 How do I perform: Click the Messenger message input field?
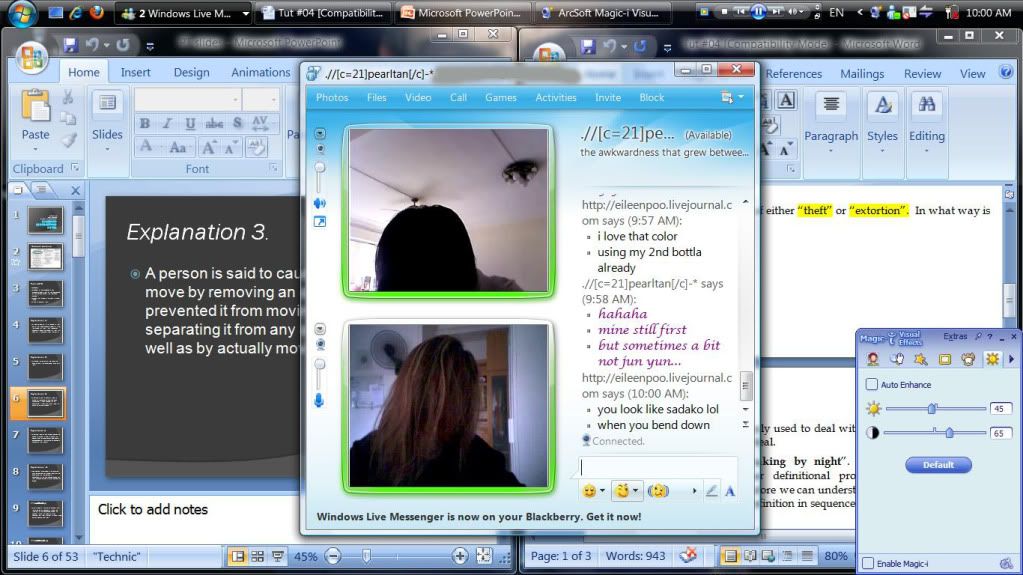[x=658, y=467]
